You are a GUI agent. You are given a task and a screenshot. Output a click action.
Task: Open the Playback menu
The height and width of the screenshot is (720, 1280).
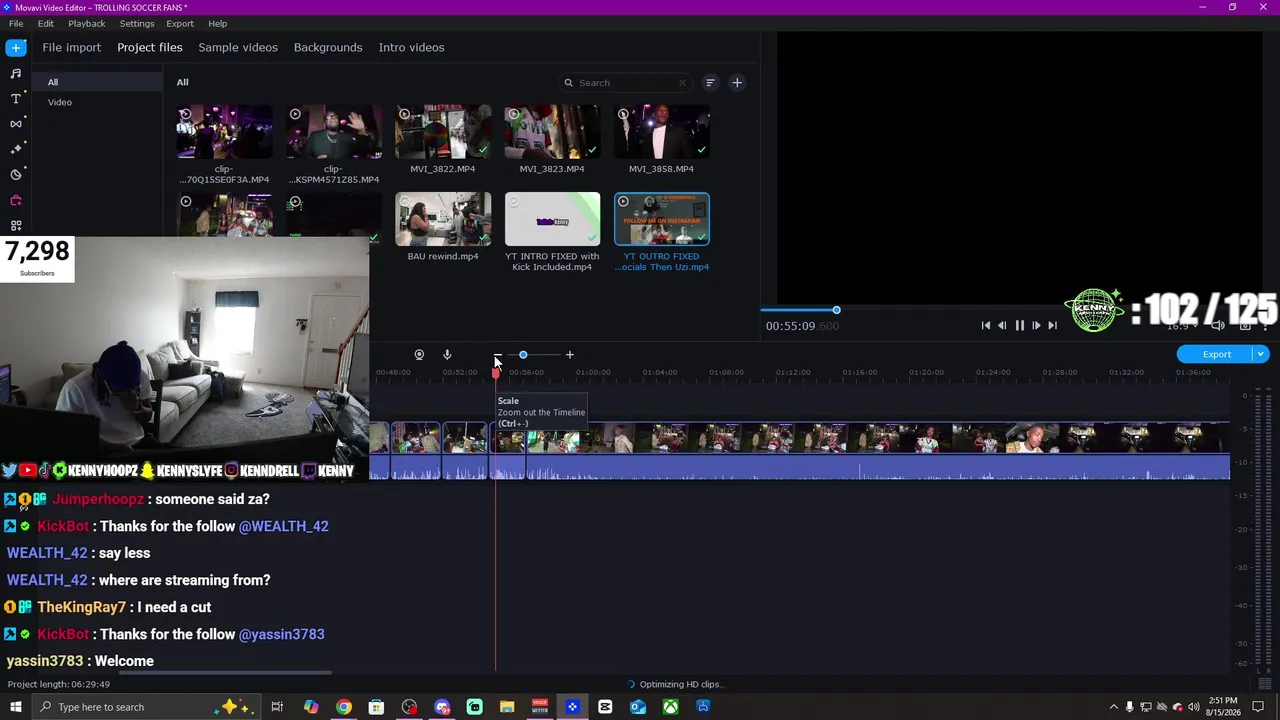pyautogui.click(x=87, y=23)
